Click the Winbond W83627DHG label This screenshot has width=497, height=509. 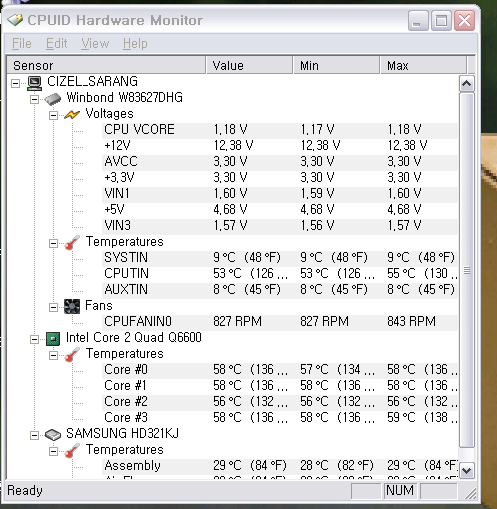click(124, 98)
